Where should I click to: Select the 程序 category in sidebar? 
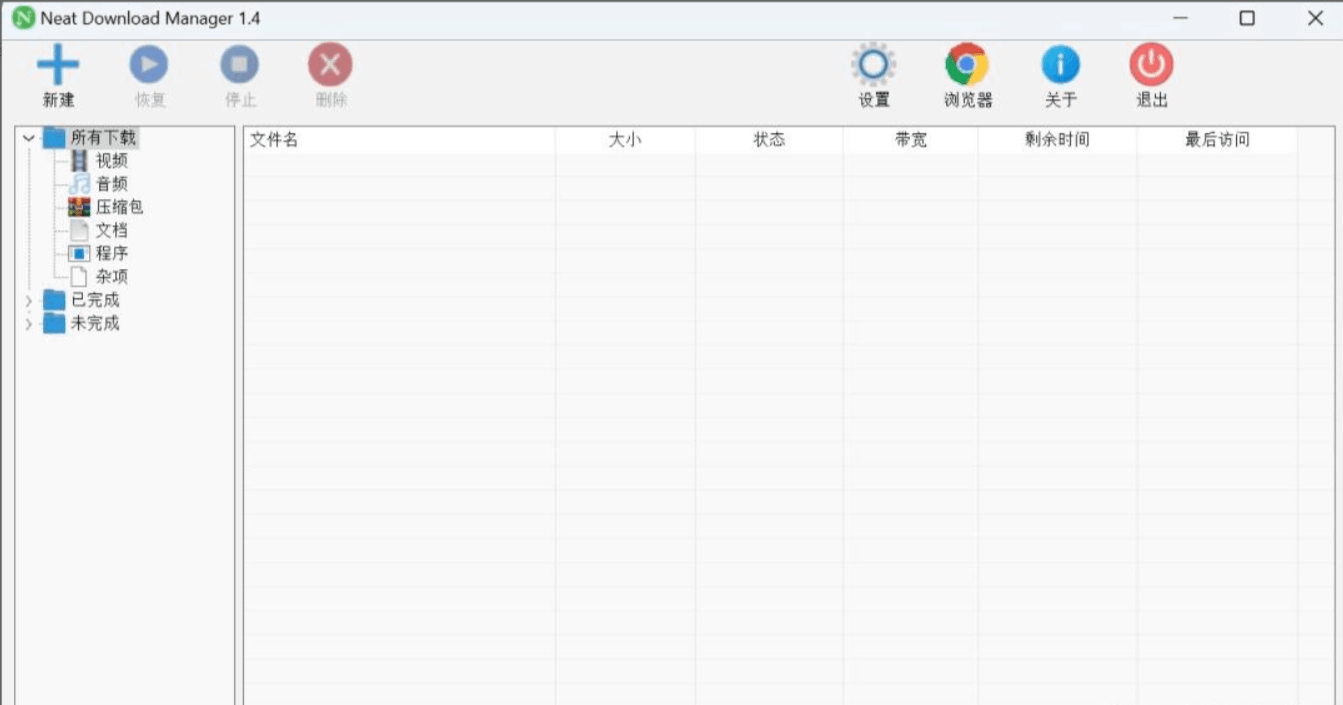coord(113,252)
